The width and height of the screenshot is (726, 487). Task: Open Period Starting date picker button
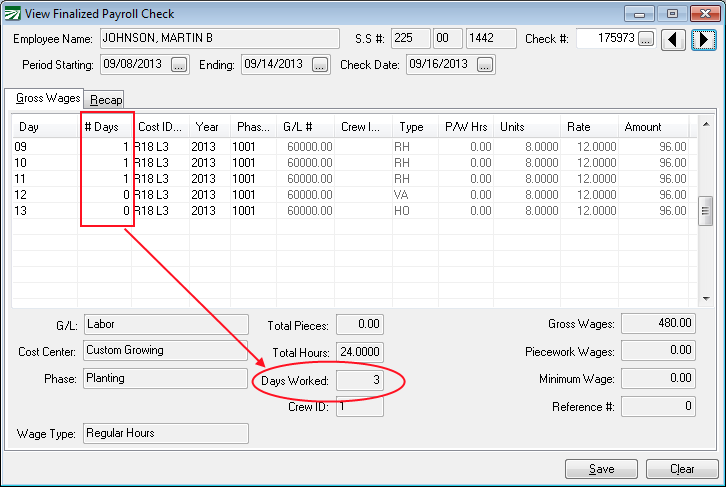(x=179, y=65)
